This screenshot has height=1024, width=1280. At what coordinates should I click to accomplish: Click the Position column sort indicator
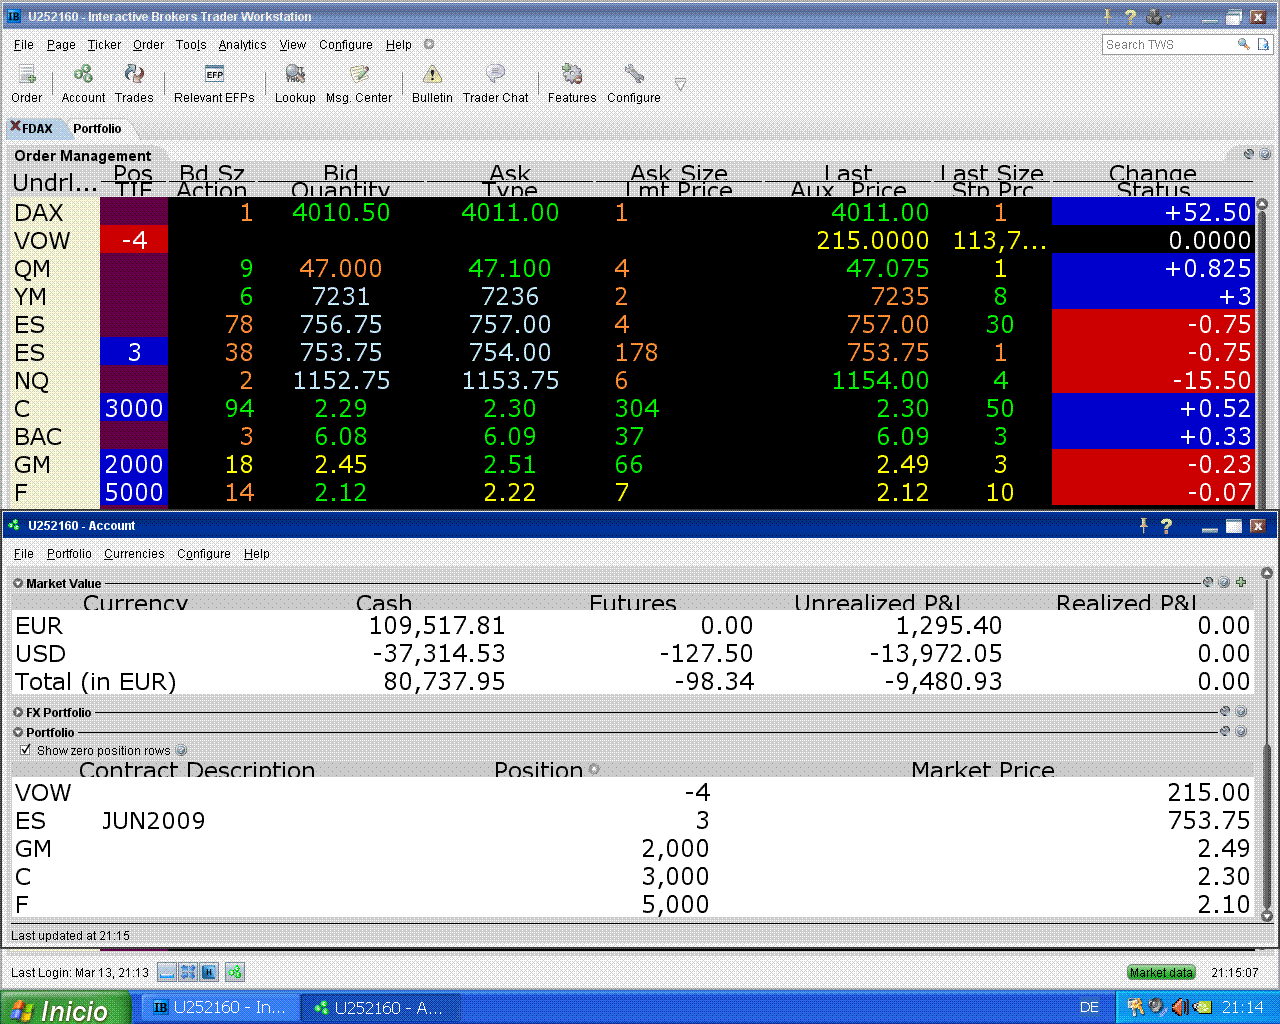pyautogui.click(x=594, y=769)
